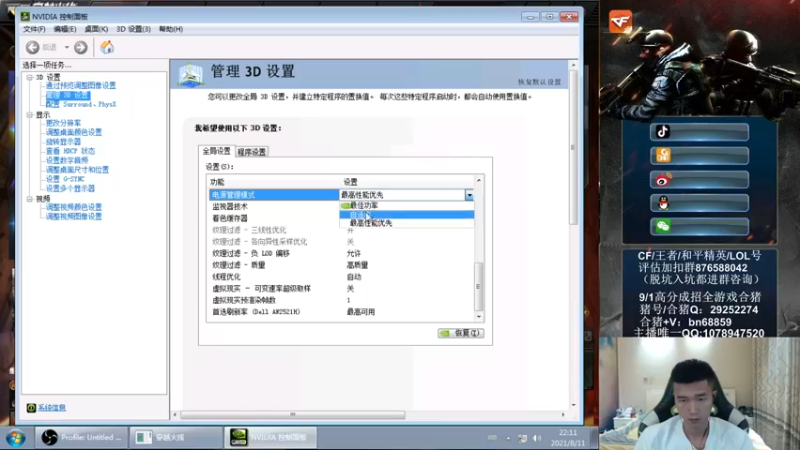Open the volume icon in system tray

(537, 438)
